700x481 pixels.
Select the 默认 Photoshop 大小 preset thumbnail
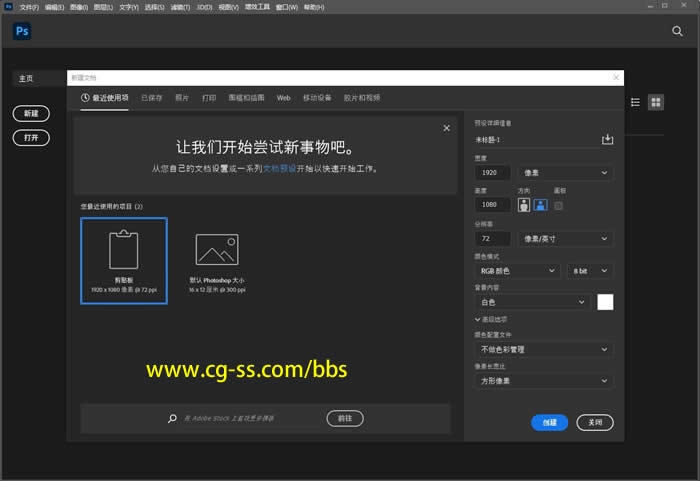point(216,258)
